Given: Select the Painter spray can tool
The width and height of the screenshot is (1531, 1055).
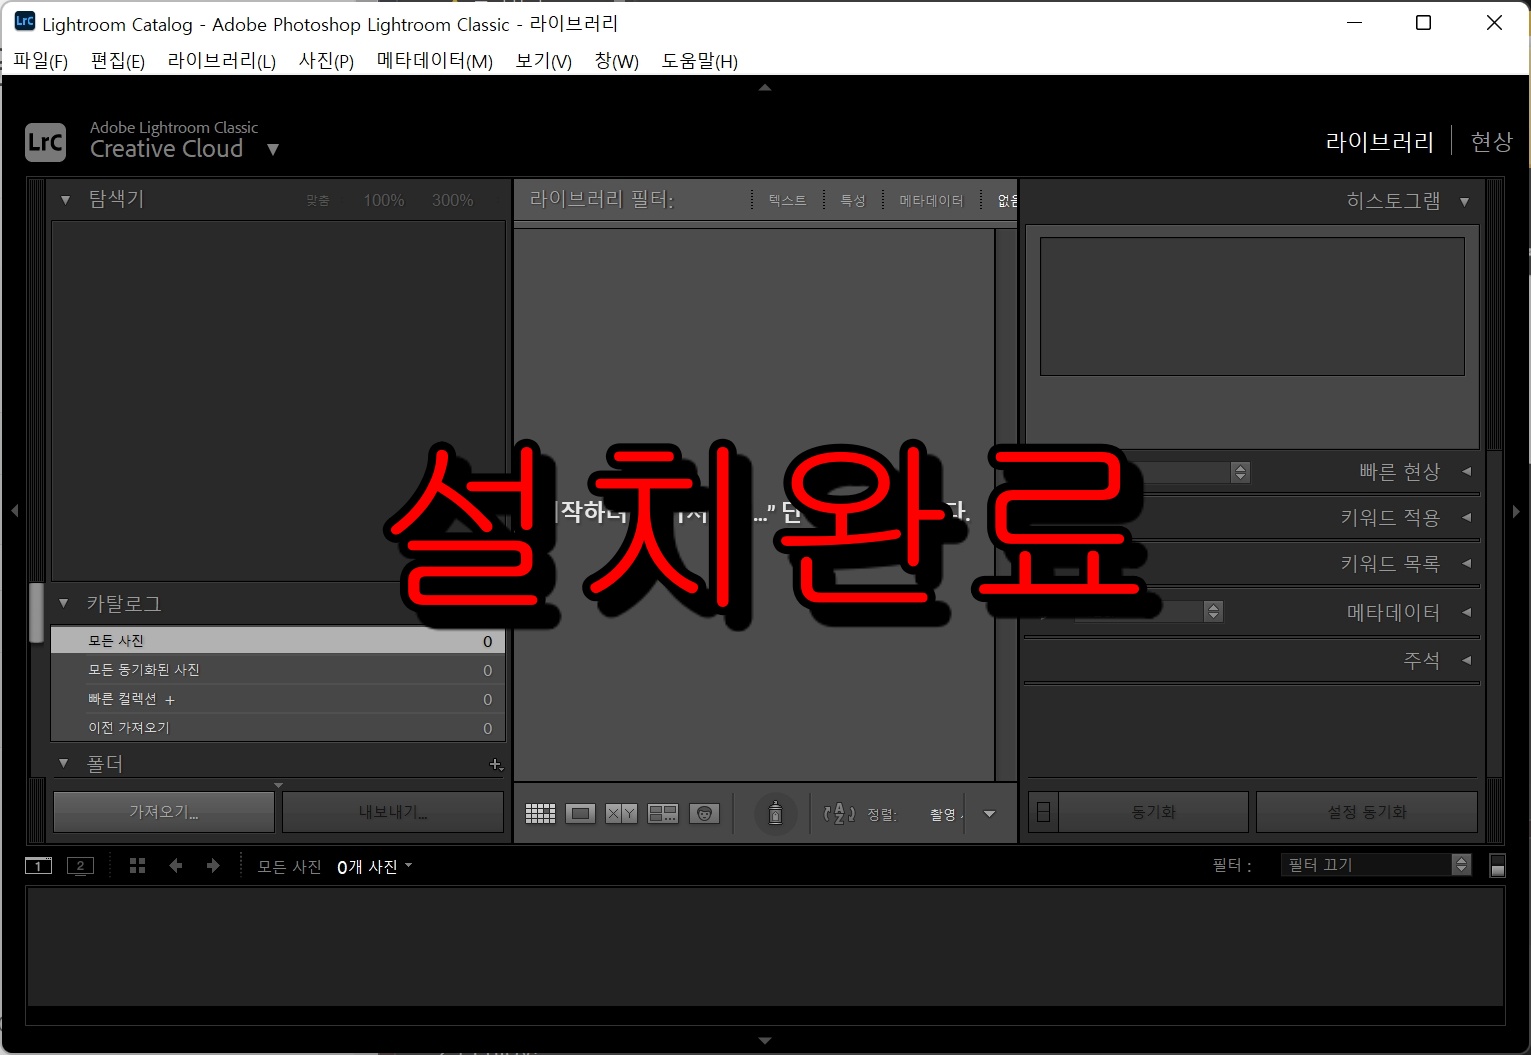Looking at the screenshot, I should tap(776, 813).
